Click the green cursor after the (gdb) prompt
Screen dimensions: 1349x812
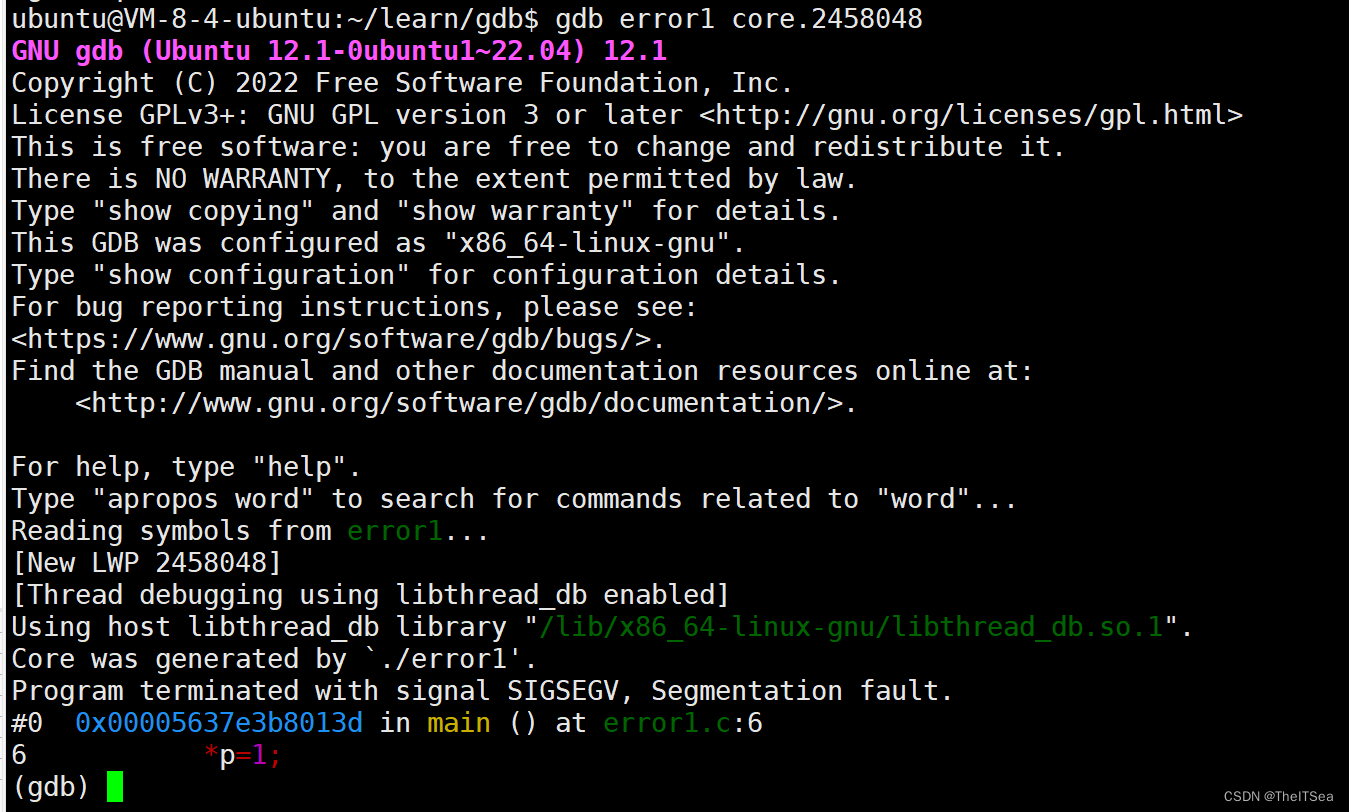115,786
